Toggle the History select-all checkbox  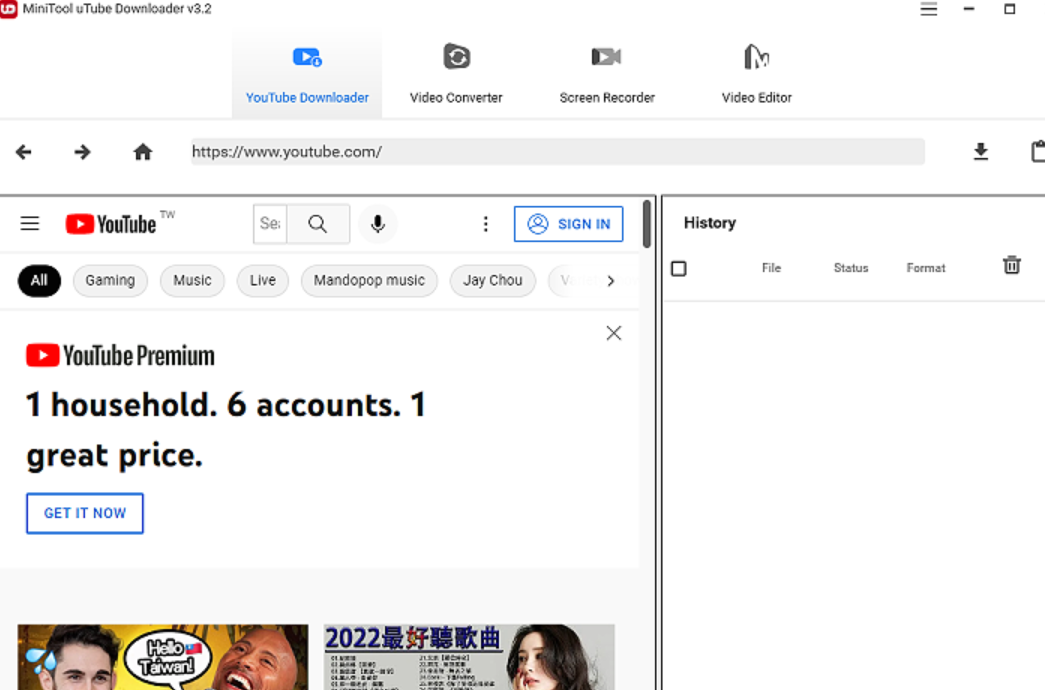[678, 269]
